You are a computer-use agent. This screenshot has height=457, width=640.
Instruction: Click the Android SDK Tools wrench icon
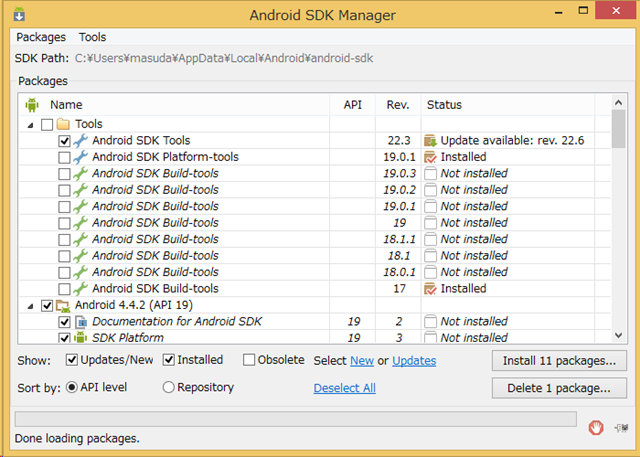coord(81,141)
